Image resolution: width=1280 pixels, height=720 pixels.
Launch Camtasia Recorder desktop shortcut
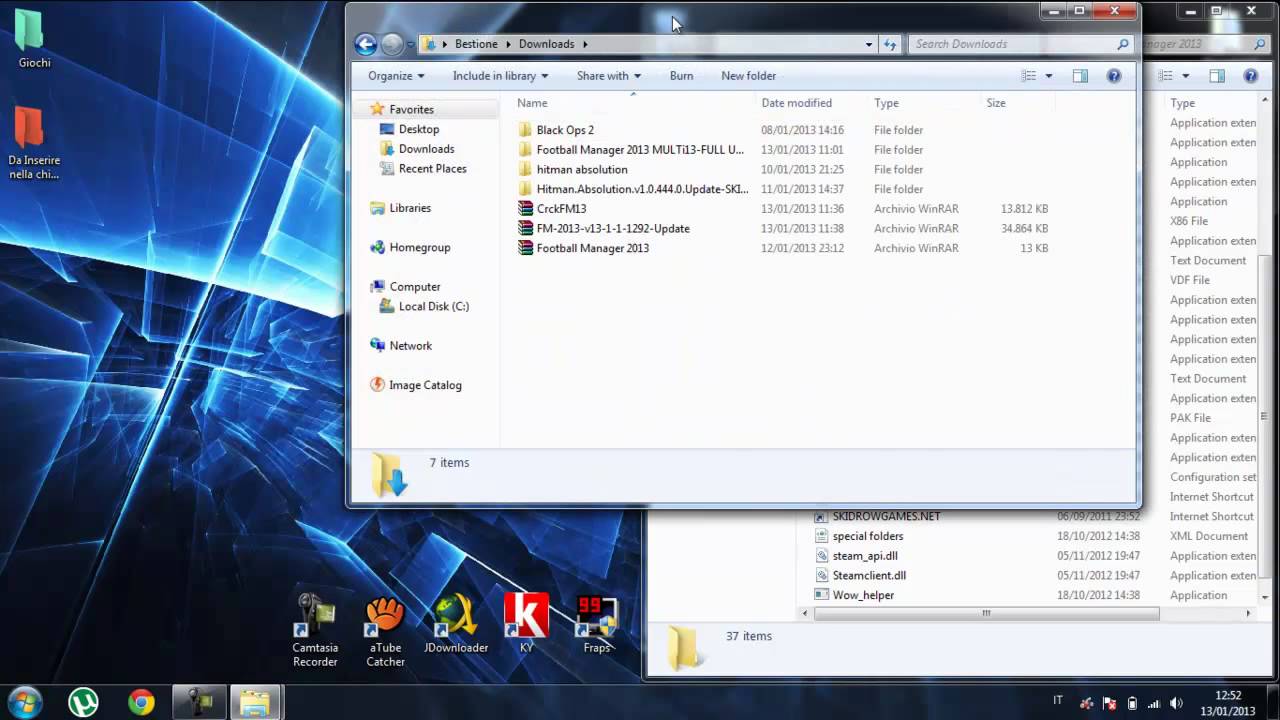[315, 630]
